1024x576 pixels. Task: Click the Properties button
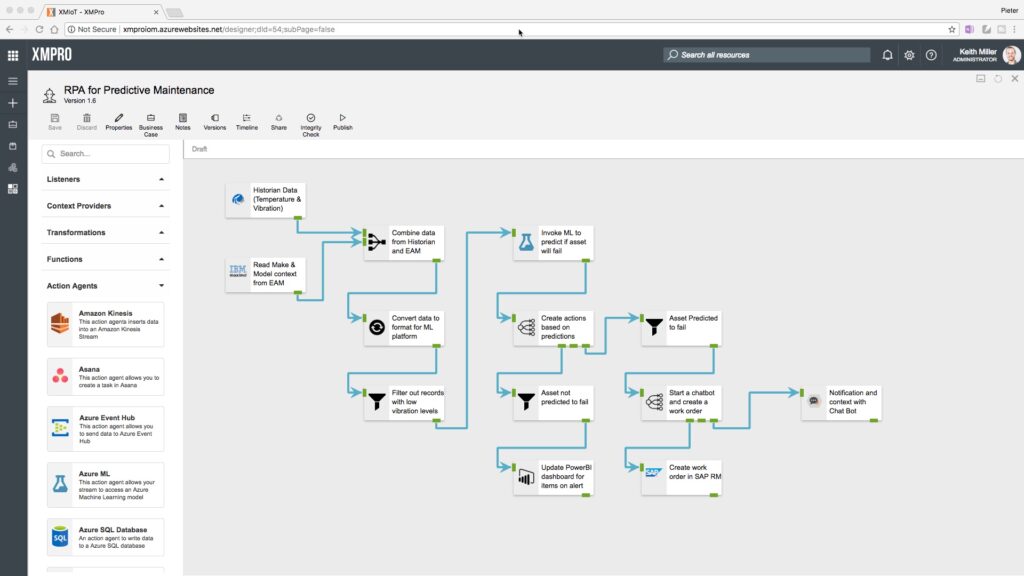118,122
